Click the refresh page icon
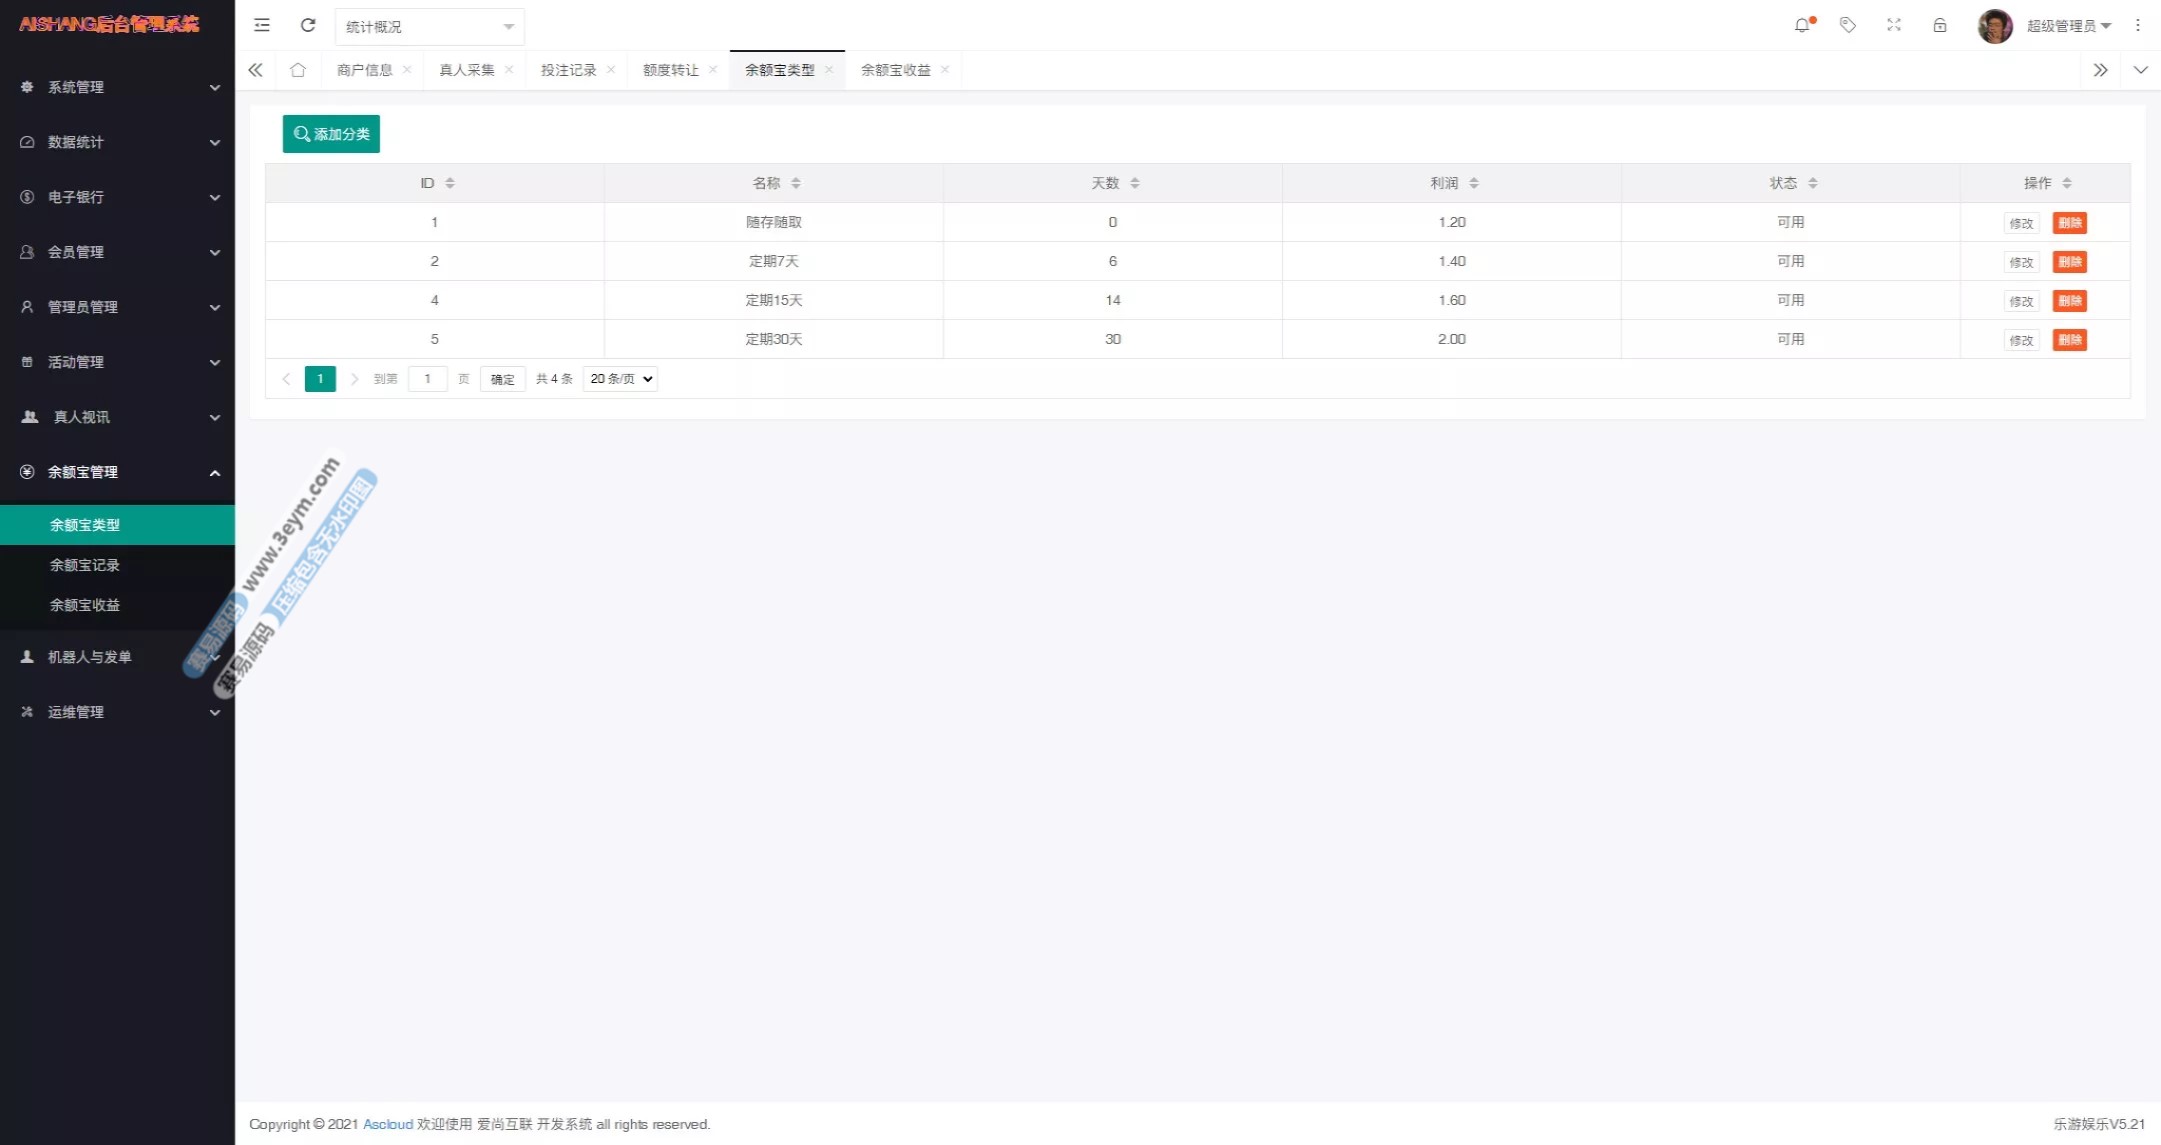 pos(308,25)
